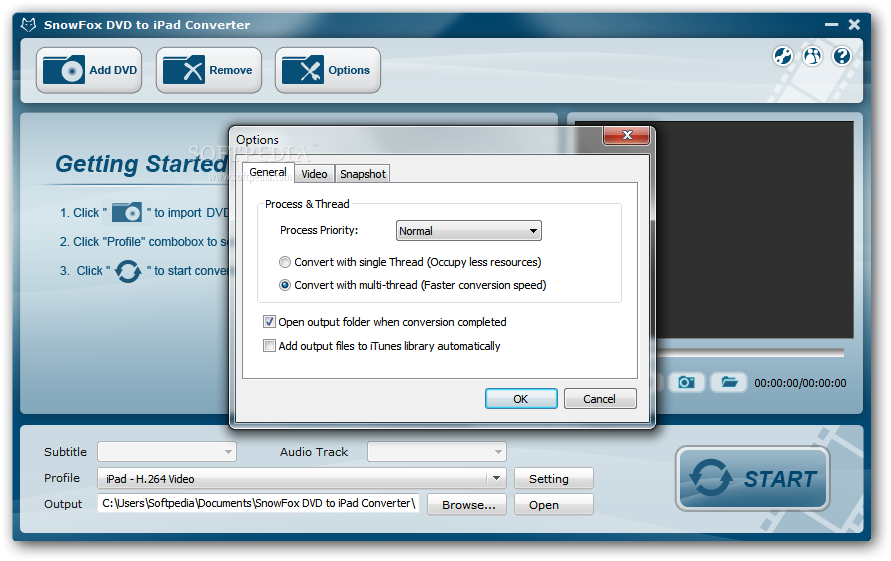This screenshot has height=561, width=891.
Task: Click the Options dialog title
Action: 257,139
